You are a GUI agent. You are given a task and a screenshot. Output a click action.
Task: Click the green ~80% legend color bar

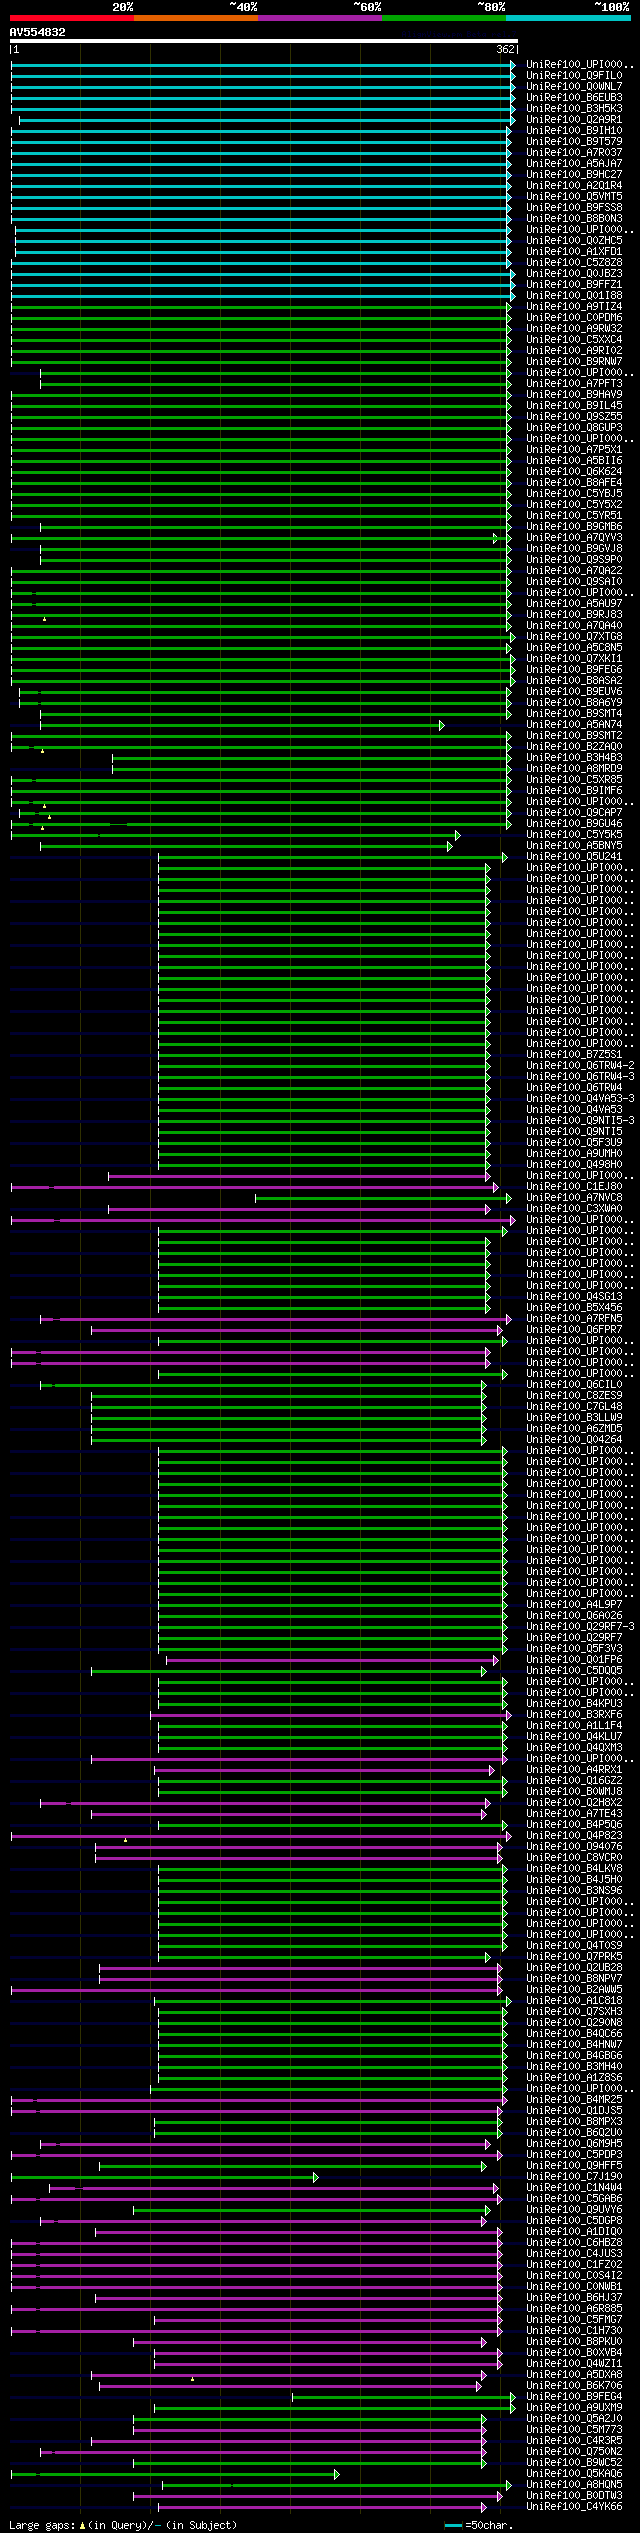tap(444, 18)
